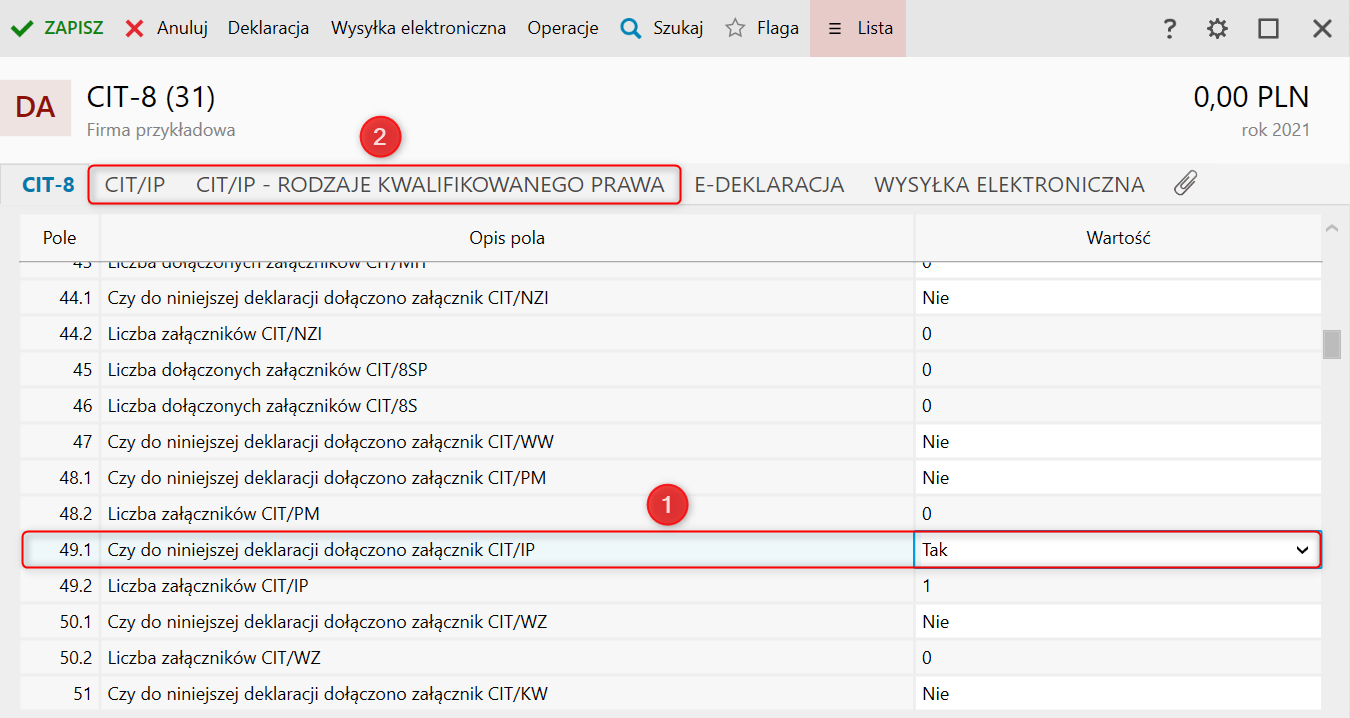The height and width of the screenshot is (718, 1350).
Task: Select row about dołączono załącznik CIT/IP
Action: click(x=671, y=550)
